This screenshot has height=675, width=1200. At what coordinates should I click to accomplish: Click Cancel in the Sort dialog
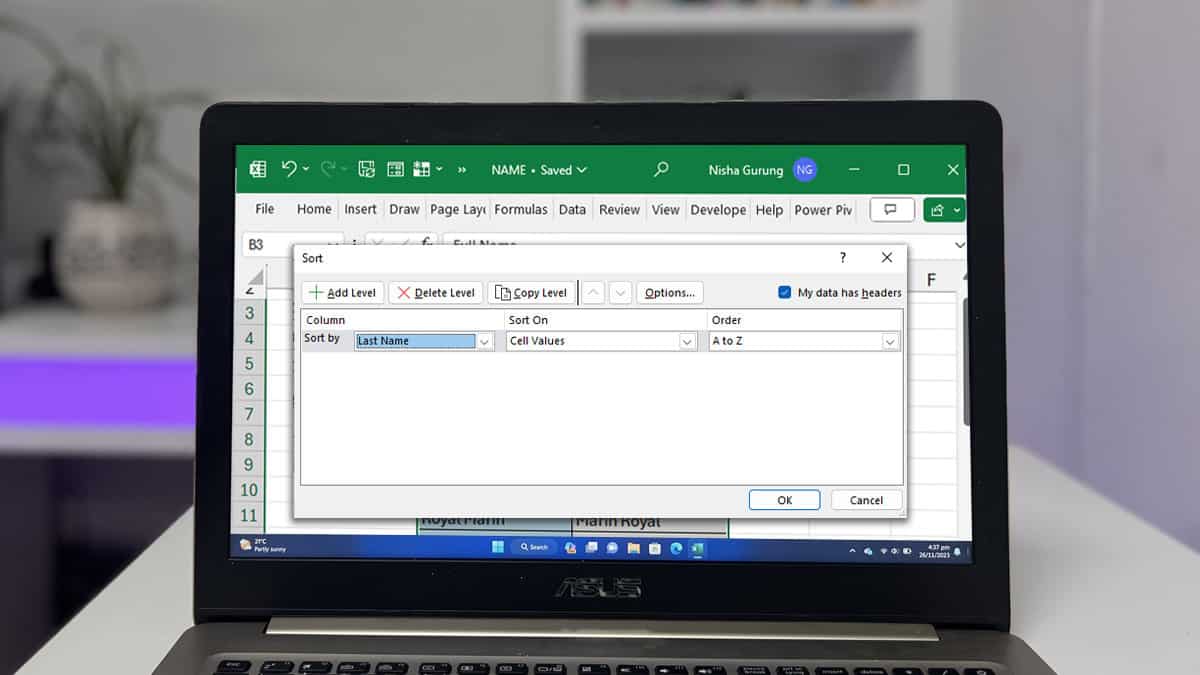click(x=866, y=500)
